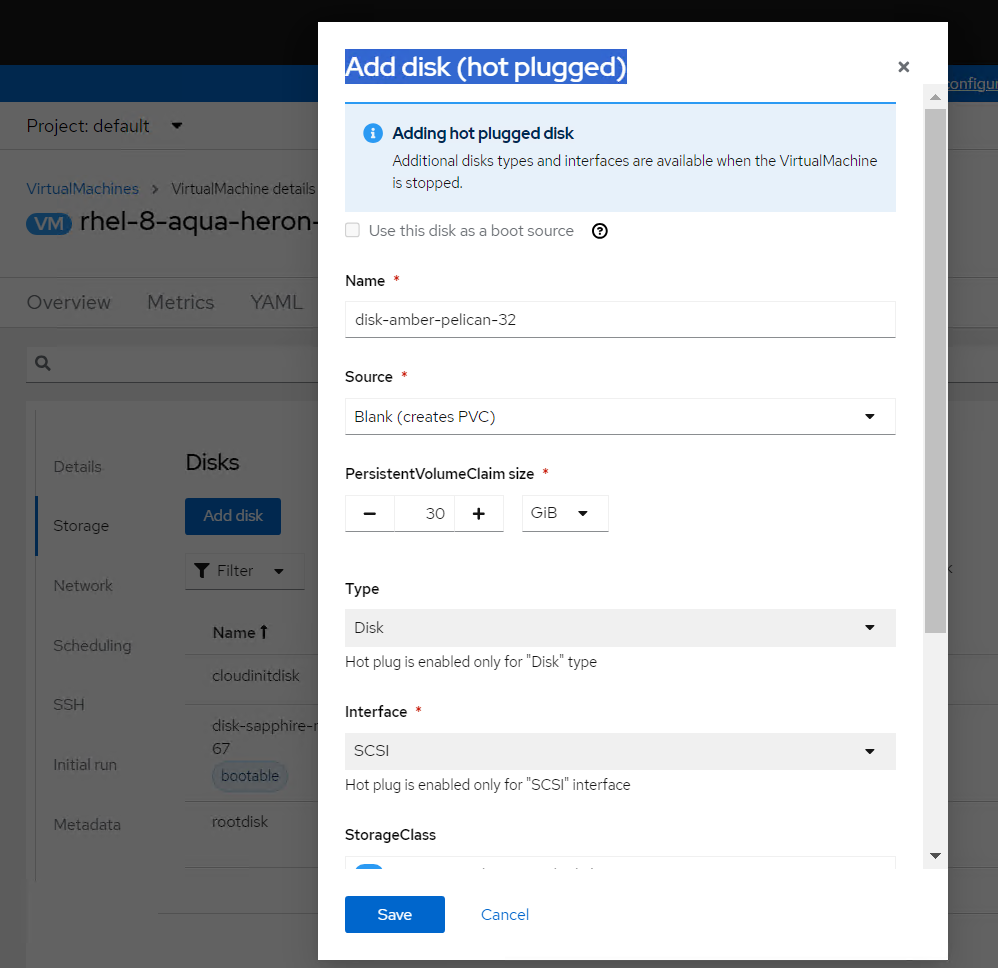The width and height of the screenshot is (998, 968).
Task: Expand the Type dropdown
Action: point(620,628)
